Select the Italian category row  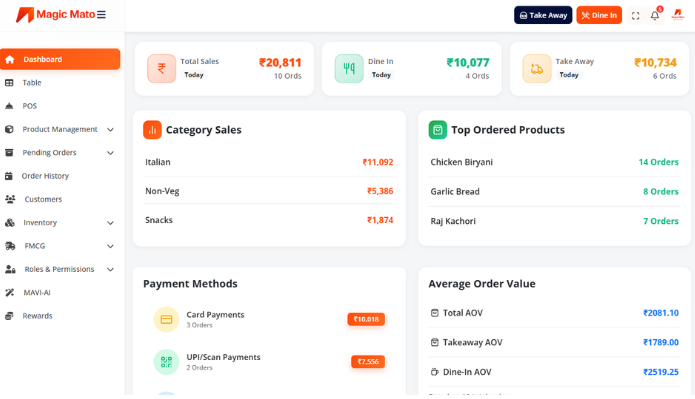(269, 162)
